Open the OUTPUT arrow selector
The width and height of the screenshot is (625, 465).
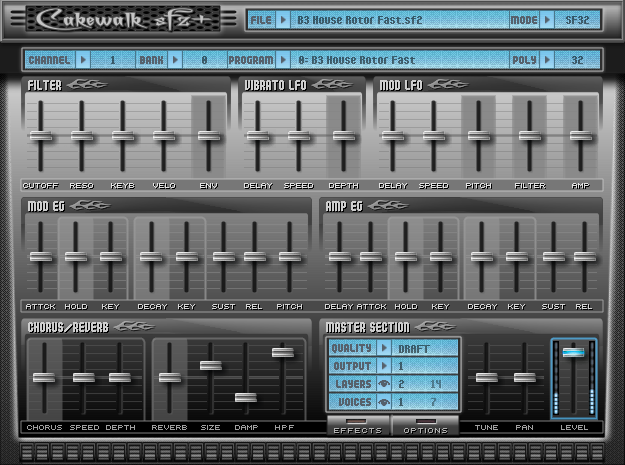click(384, 366)
